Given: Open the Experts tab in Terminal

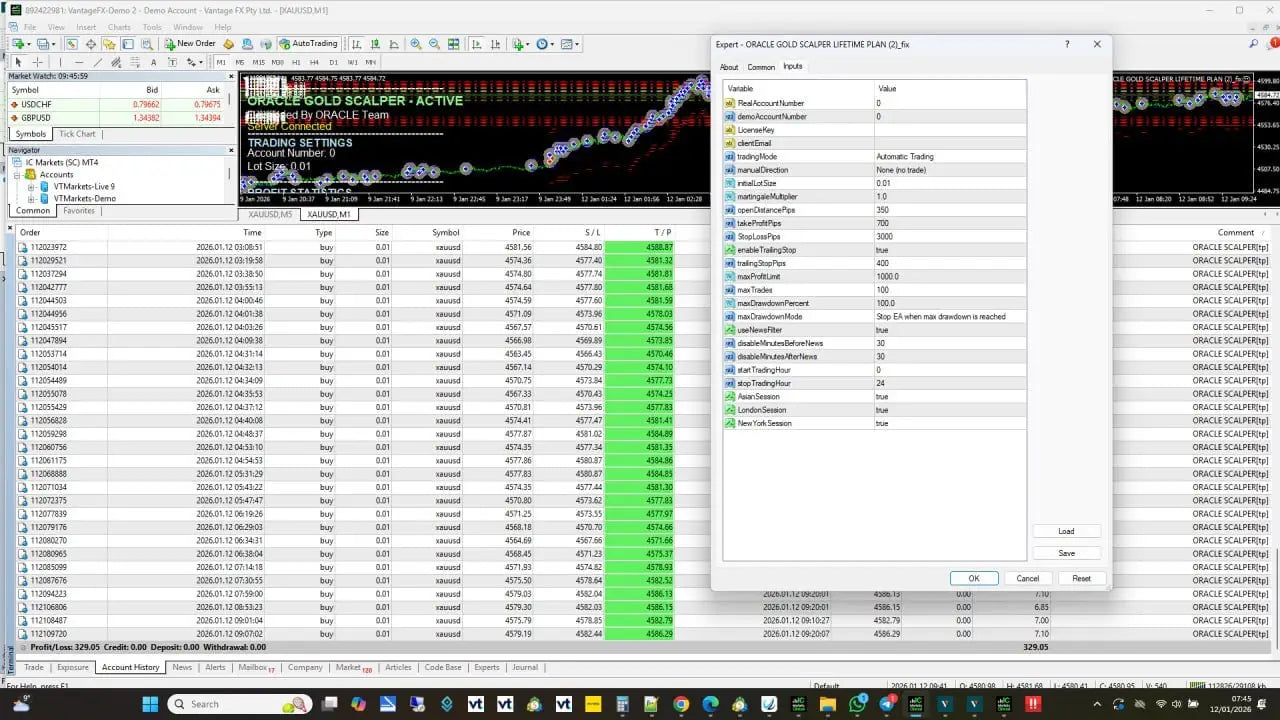Looking at the screenshot, I should (x=487, y=667).
